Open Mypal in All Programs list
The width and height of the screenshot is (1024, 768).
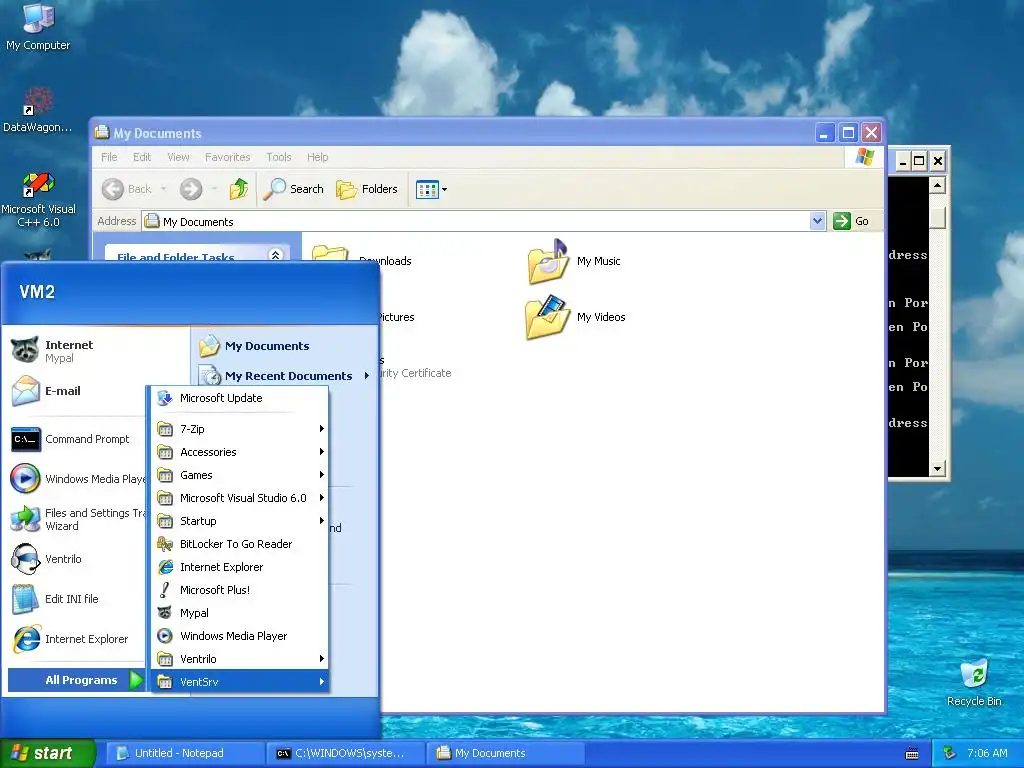(x=240, y=613)
